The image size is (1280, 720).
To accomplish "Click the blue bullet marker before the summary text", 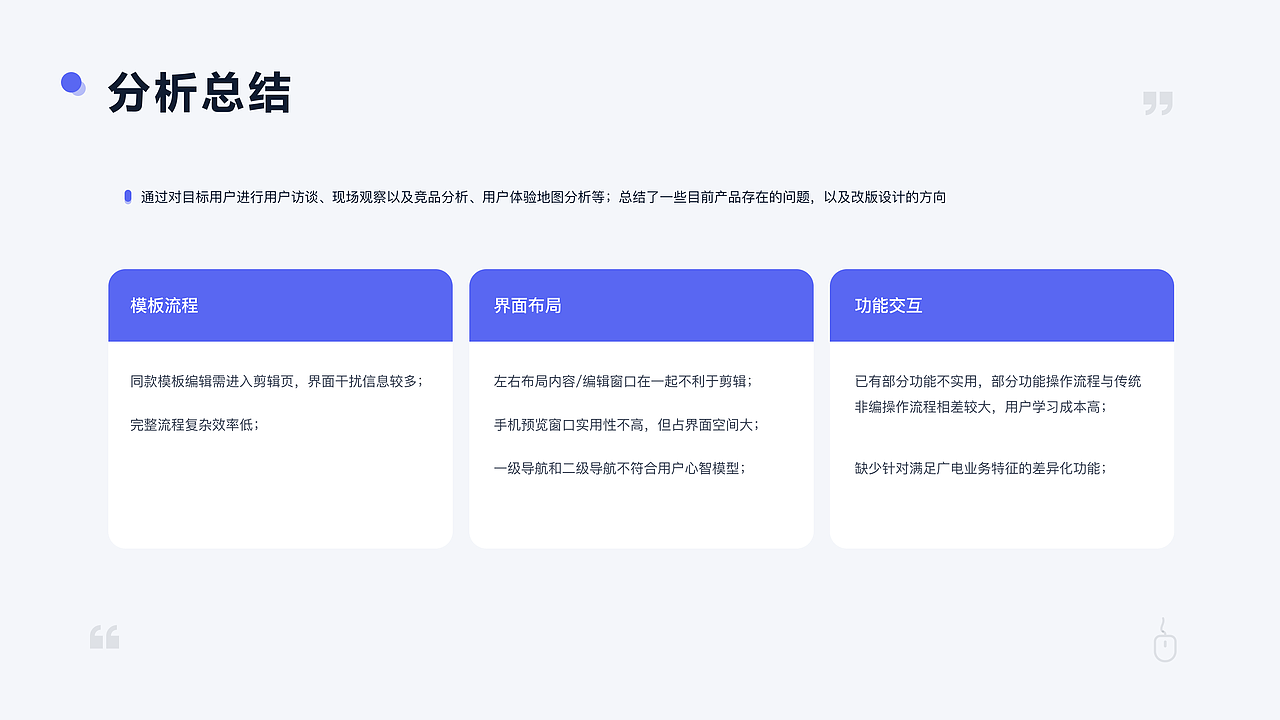I will (127, 197).
